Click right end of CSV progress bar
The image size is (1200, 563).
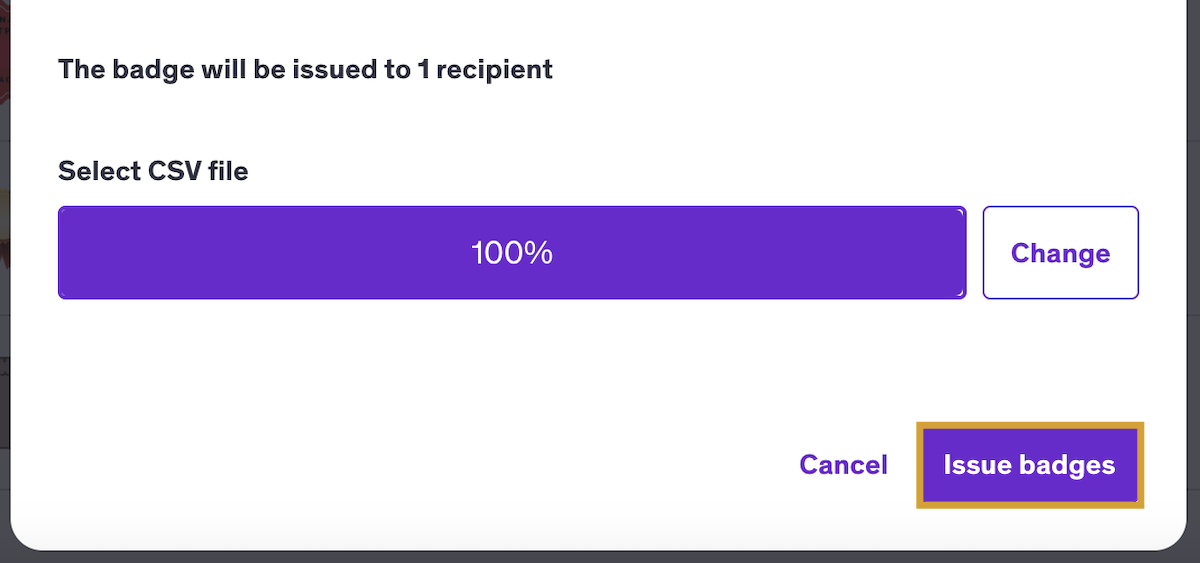pos(950,253)
